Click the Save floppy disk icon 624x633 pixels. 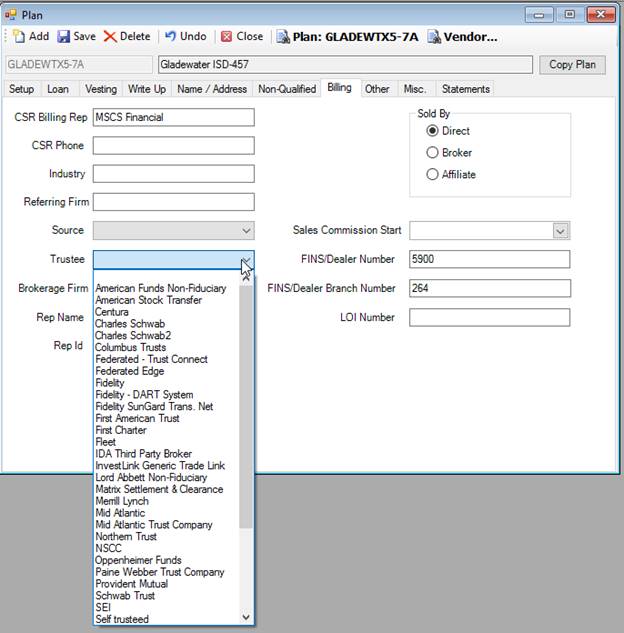[x=64, y=37]
